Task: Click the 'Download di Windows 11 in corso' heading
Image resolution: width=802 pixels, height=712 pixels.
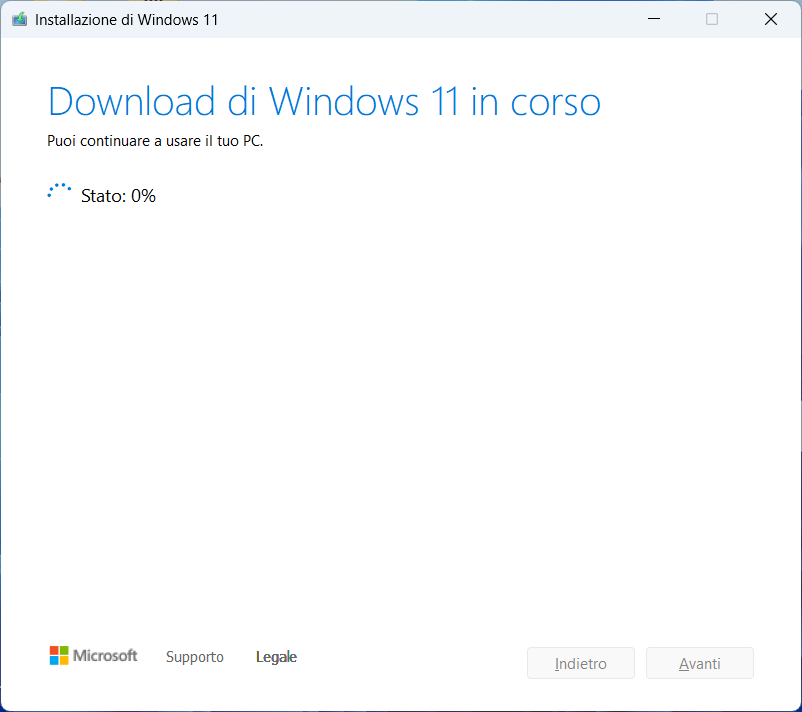Action: click(x=324, y=102)
